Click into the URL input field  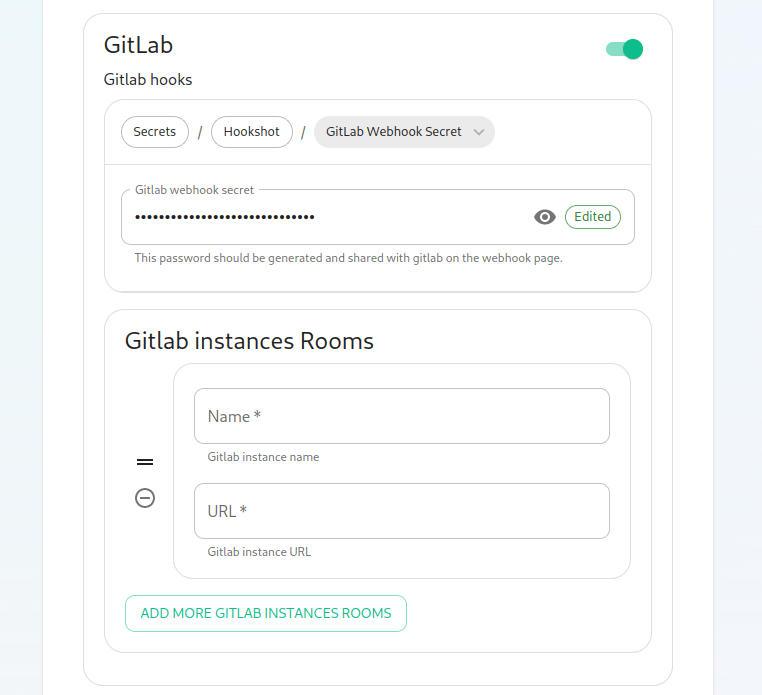[x=402, y=511]
